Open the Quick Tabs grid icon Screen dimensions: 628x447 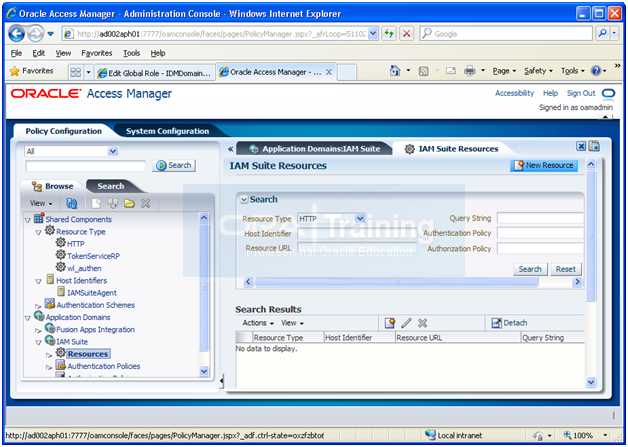(76, 72)
